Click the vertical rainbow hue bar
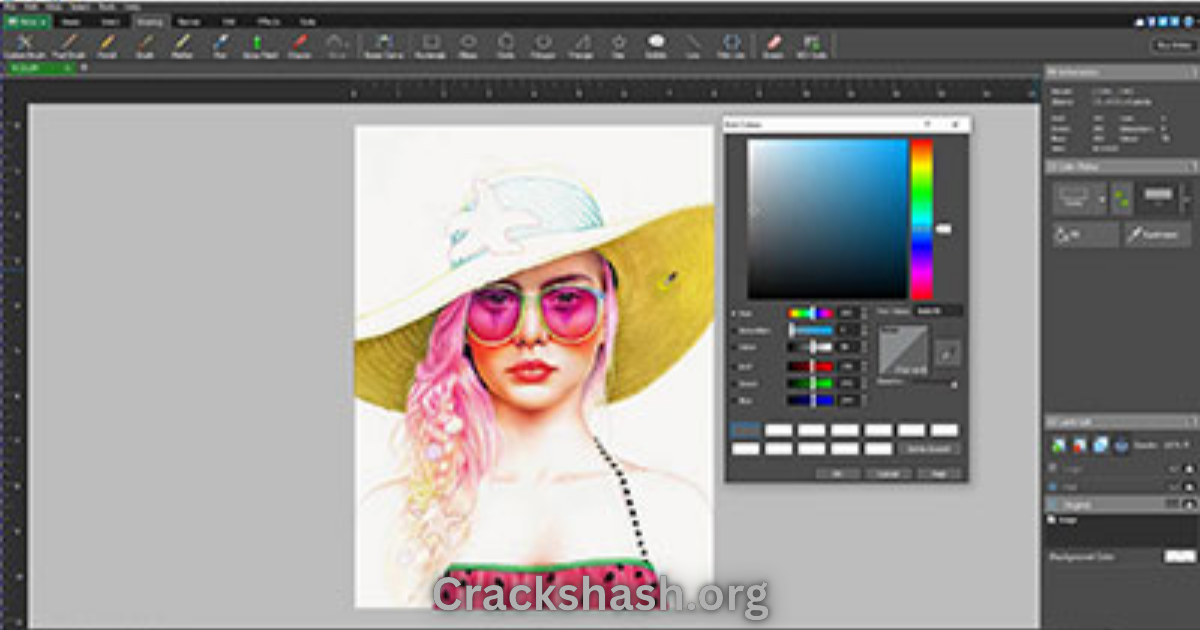 pyautogui.click(x=921, y=219)
